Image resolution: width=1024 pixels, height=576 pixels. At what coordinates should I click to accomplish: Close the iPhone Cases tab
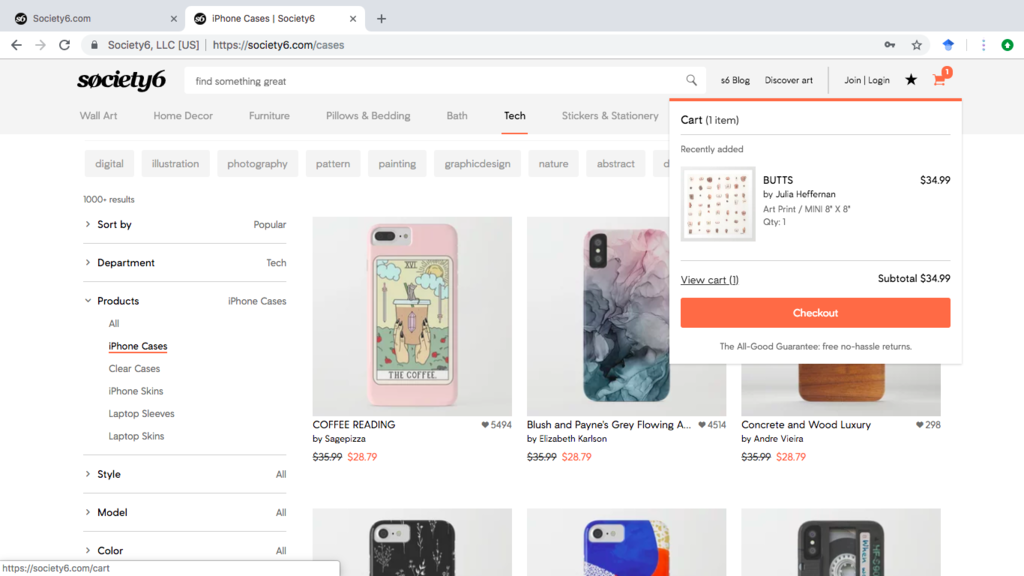coord(353,19)
